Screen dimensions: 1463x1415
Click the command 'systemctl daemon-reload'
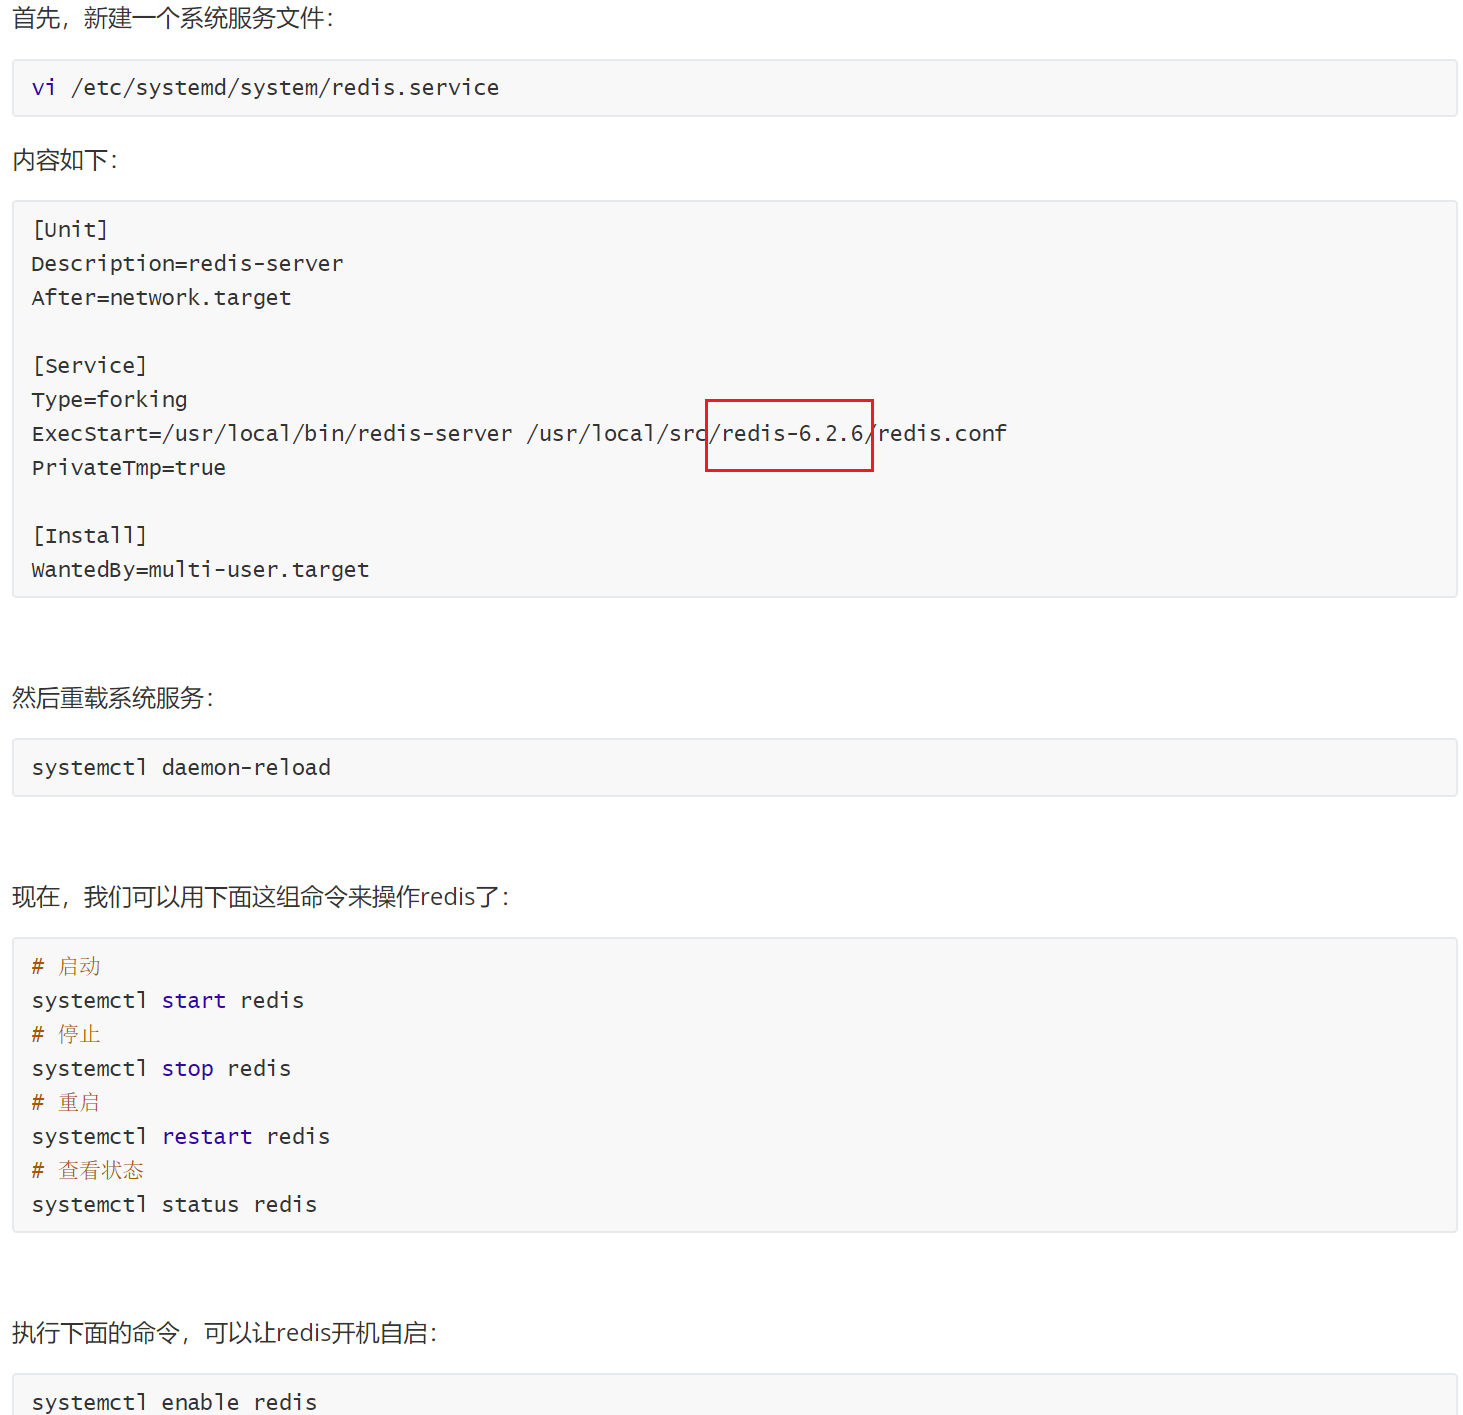click(x=181, y=768)
